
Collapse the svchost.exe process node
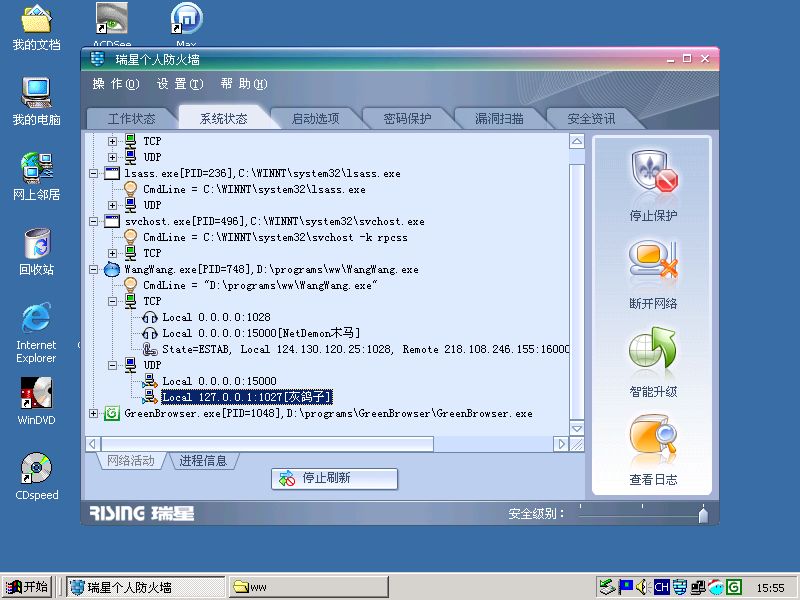(93, 221)
